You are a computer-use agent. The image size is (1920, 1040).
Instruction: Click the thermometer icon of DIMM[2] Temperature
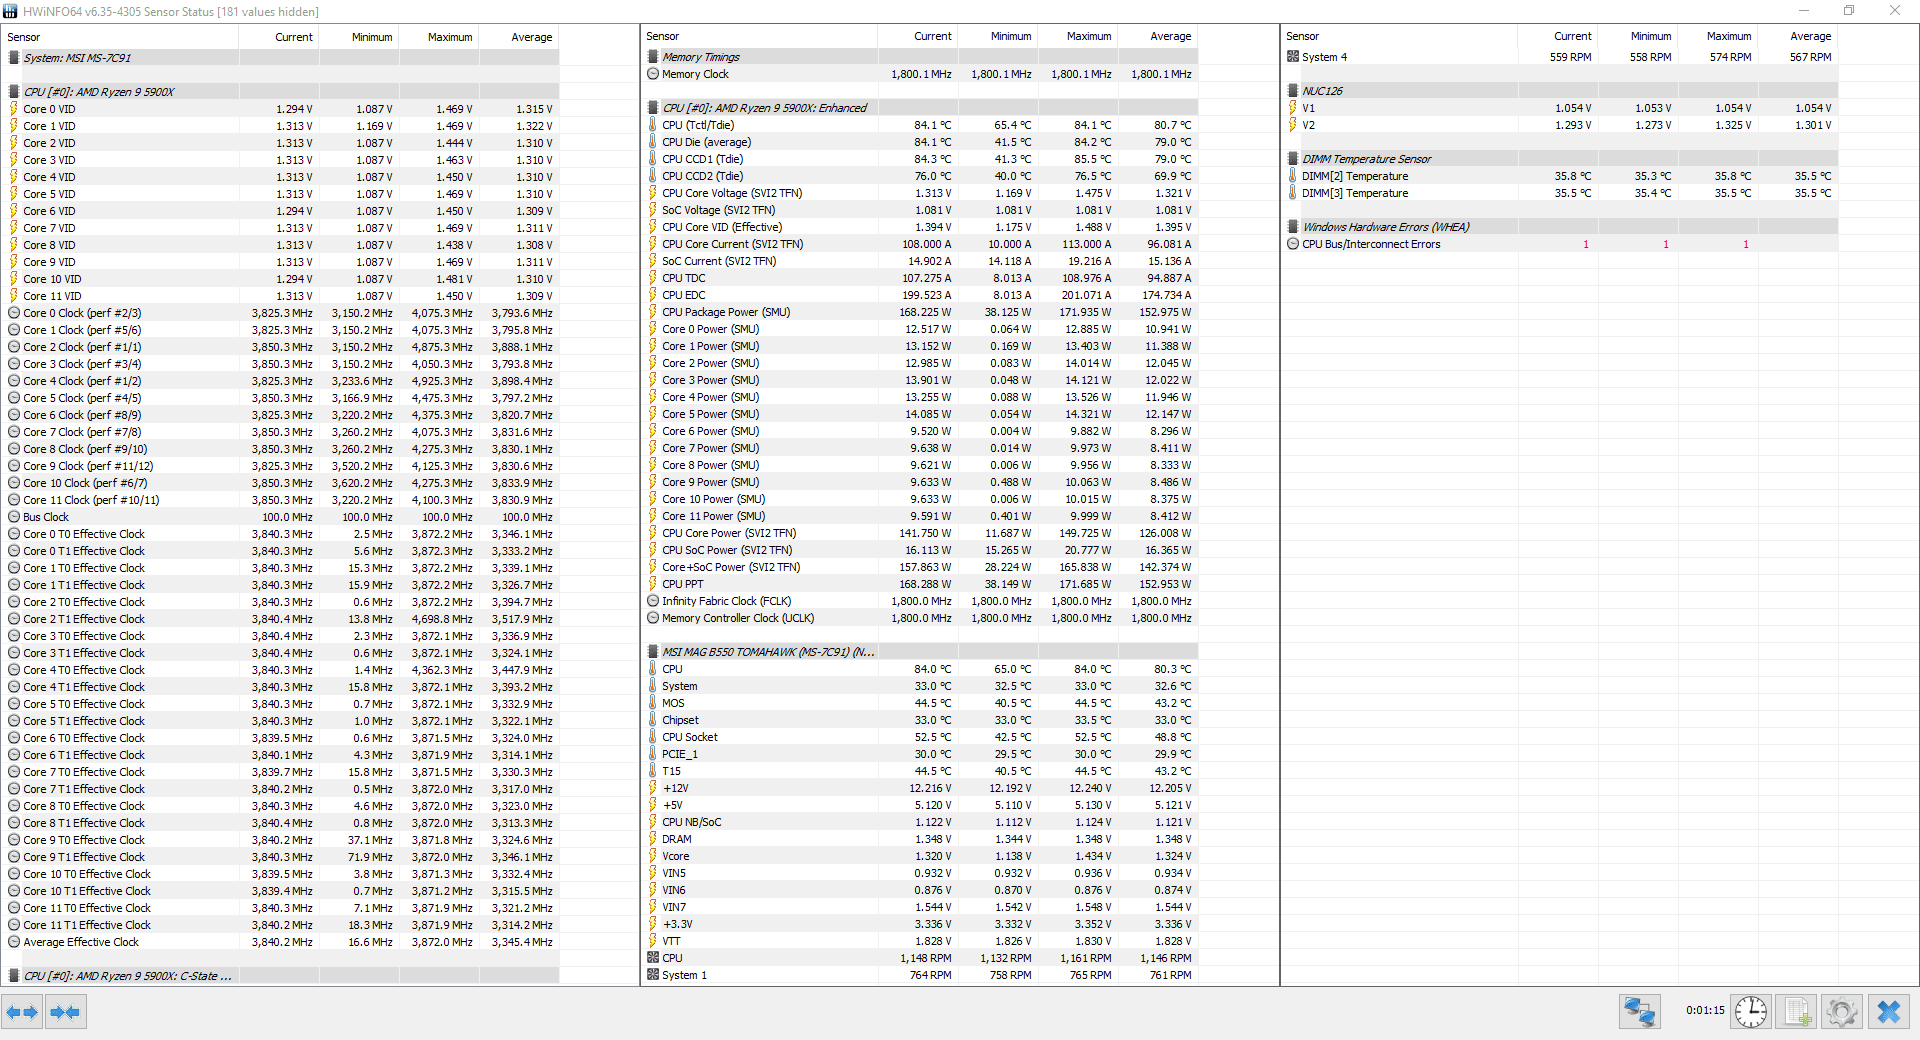[x=1293, y=176]
